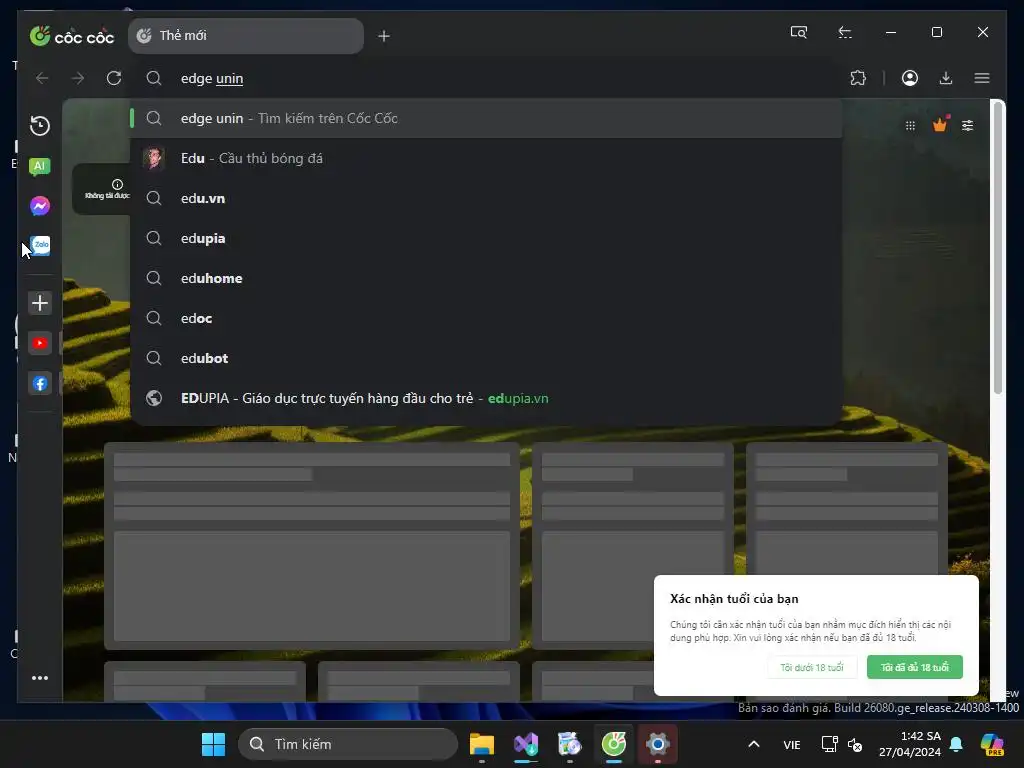The width and height of the screenshot is (1024, 768).
Task: Open Cốc Cốc browser taskbar icon
Action: (614, 744)
